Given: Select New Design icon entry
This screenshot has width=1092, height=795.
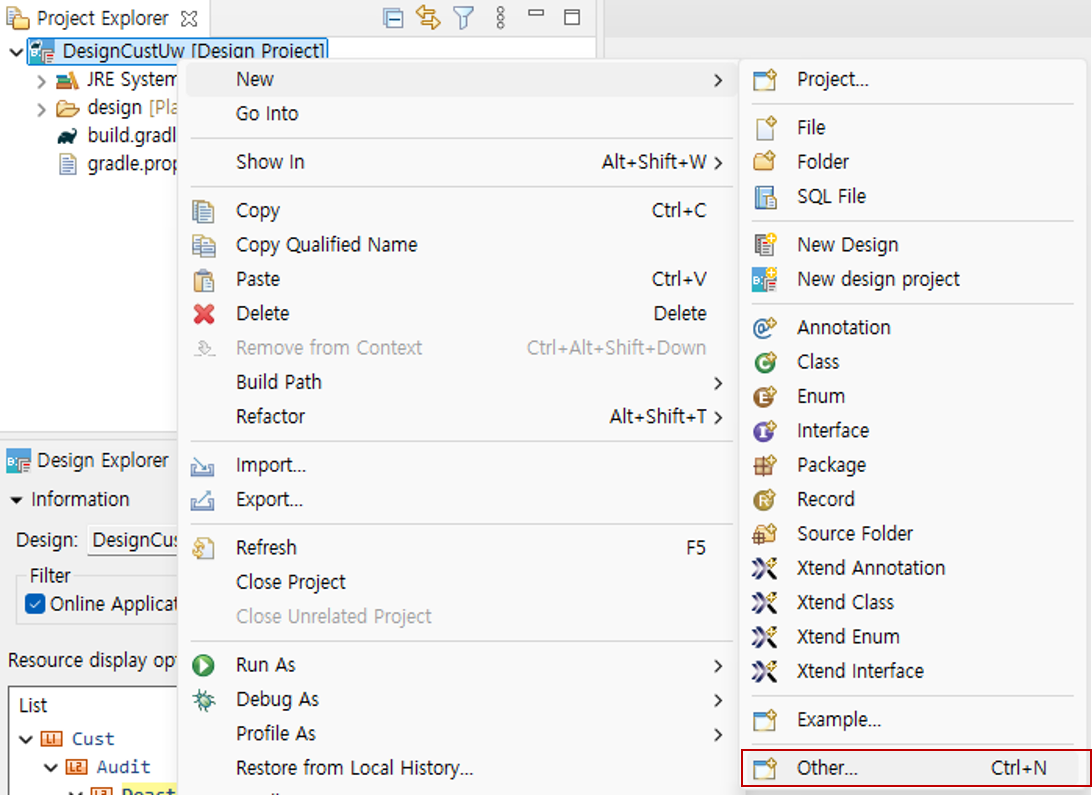Looking at the screenshot, I should click(847, 245).
